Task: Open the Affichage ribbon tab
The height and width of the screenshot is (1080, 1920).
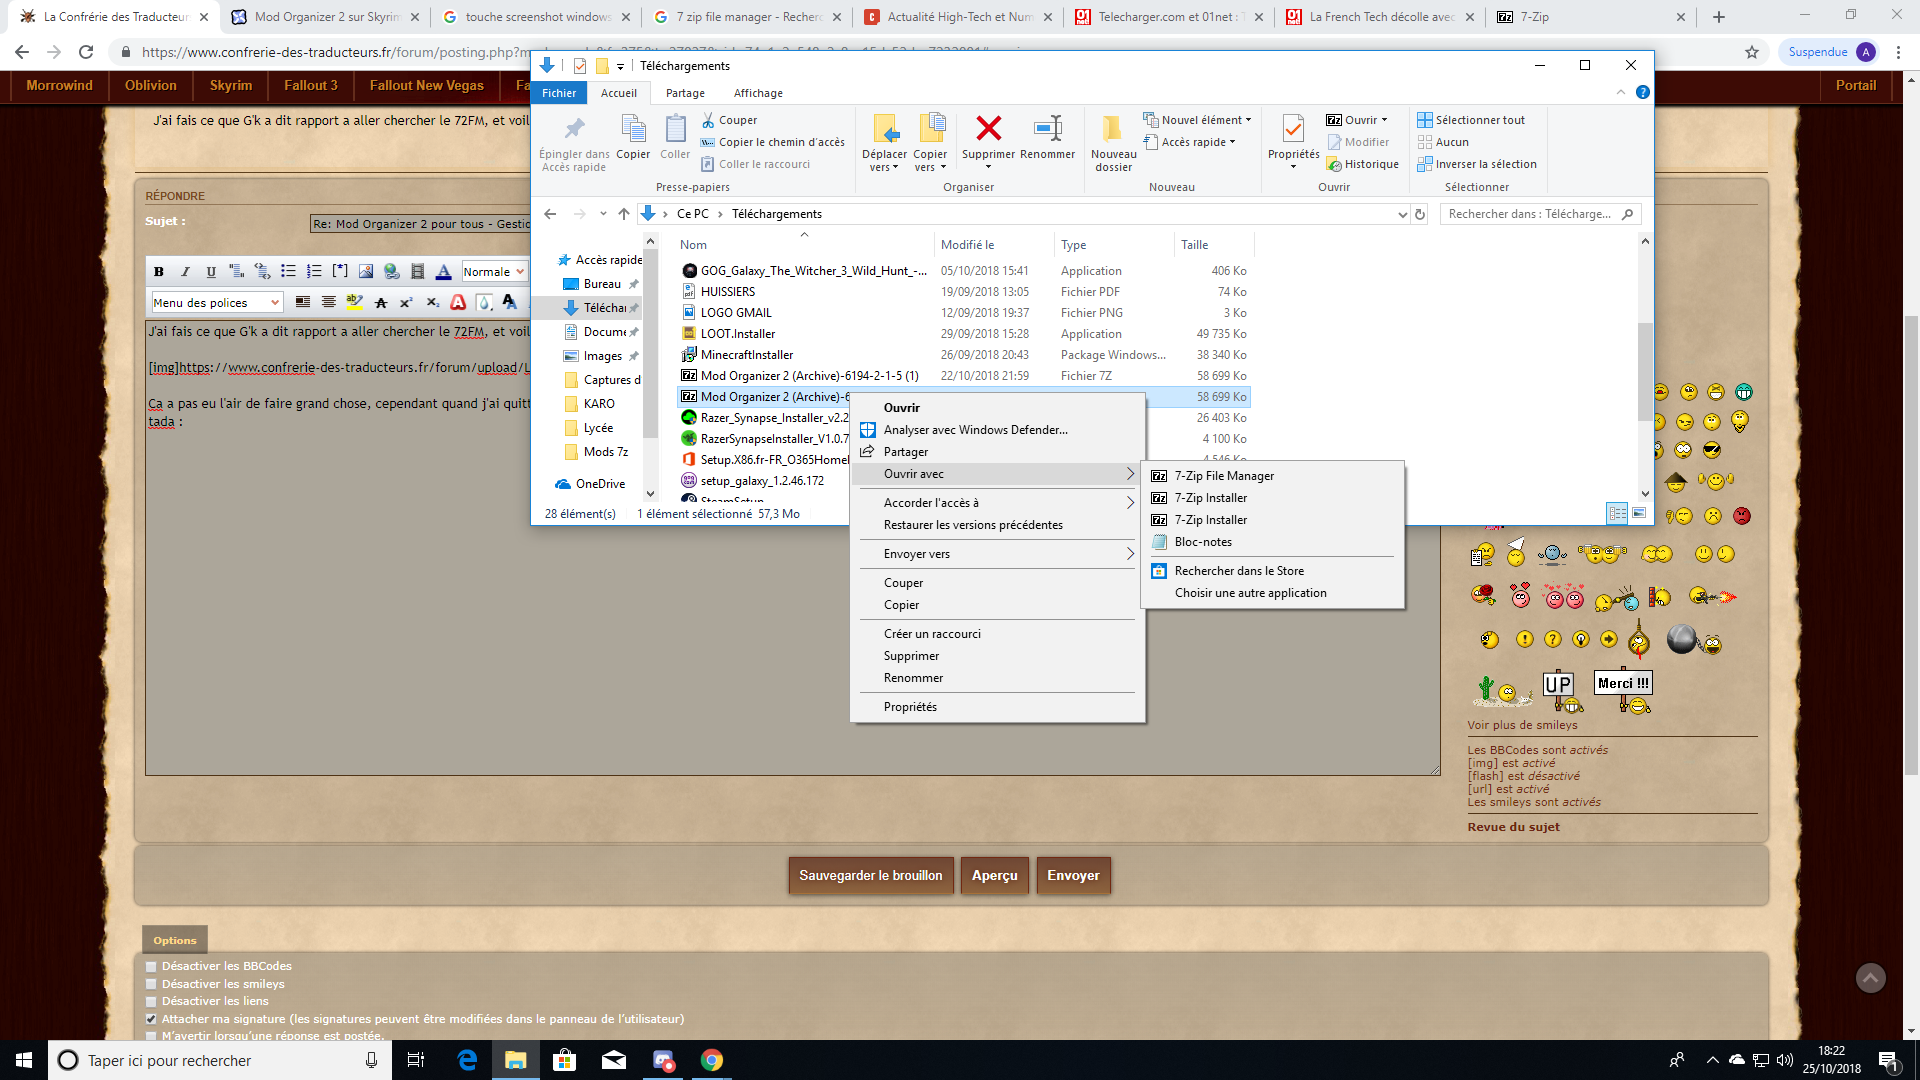Action: [x=758, y=93]
